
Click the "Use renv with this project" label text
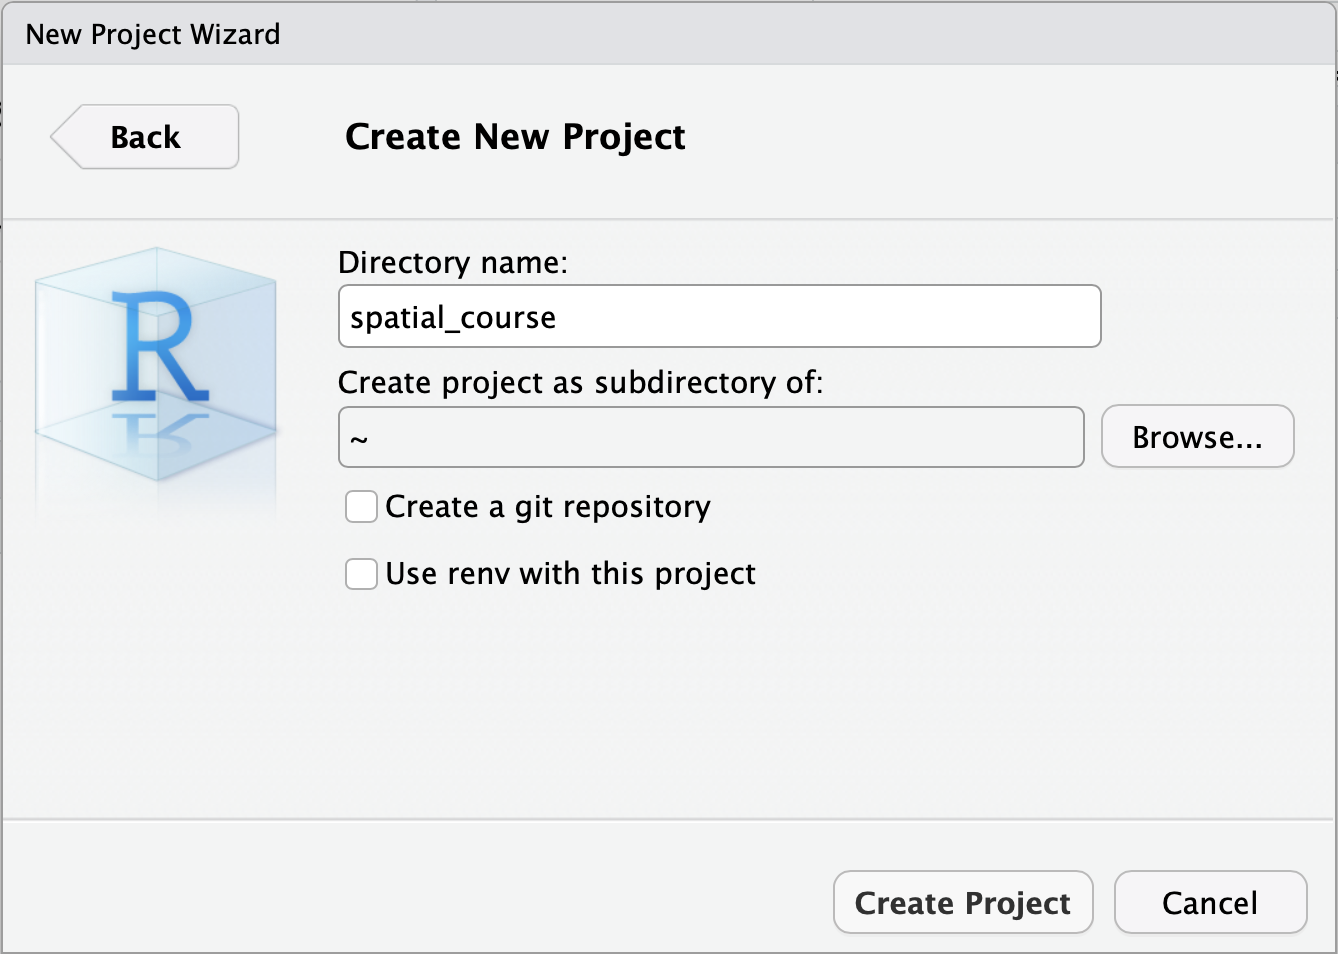click(570, 574)
